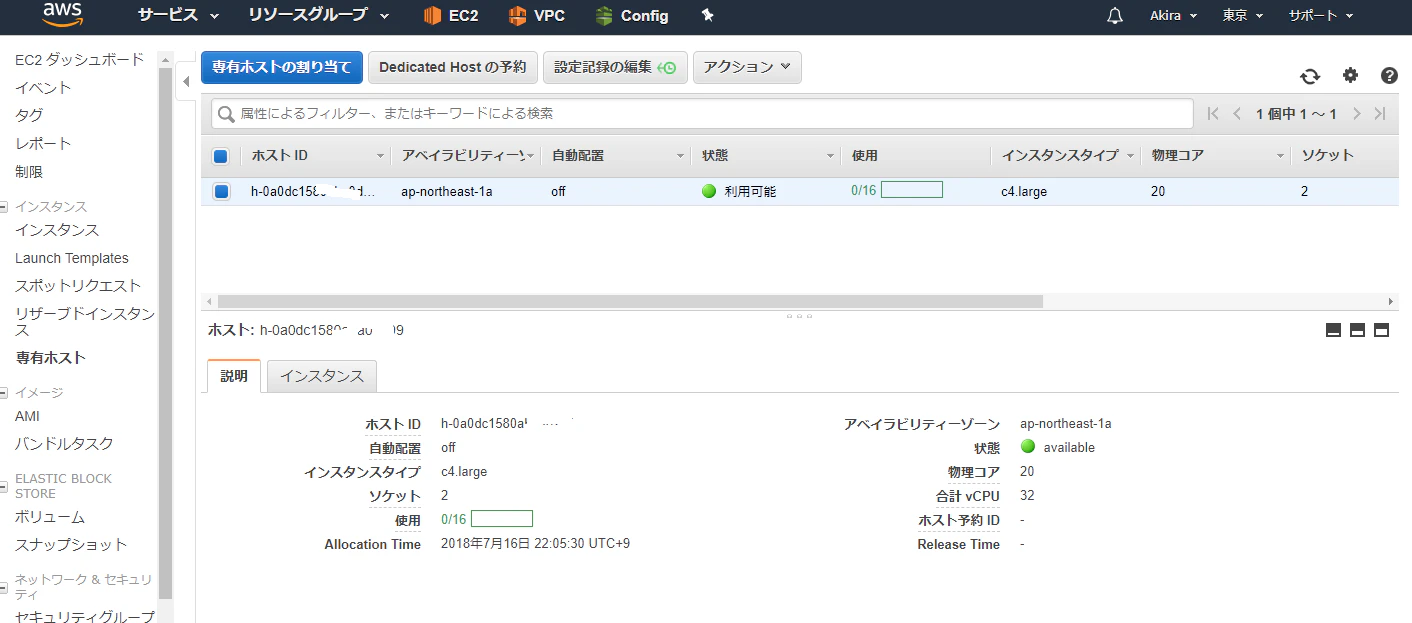
Task: Open ホスト ID column sort arrow
Action: (x=380, y=156)
